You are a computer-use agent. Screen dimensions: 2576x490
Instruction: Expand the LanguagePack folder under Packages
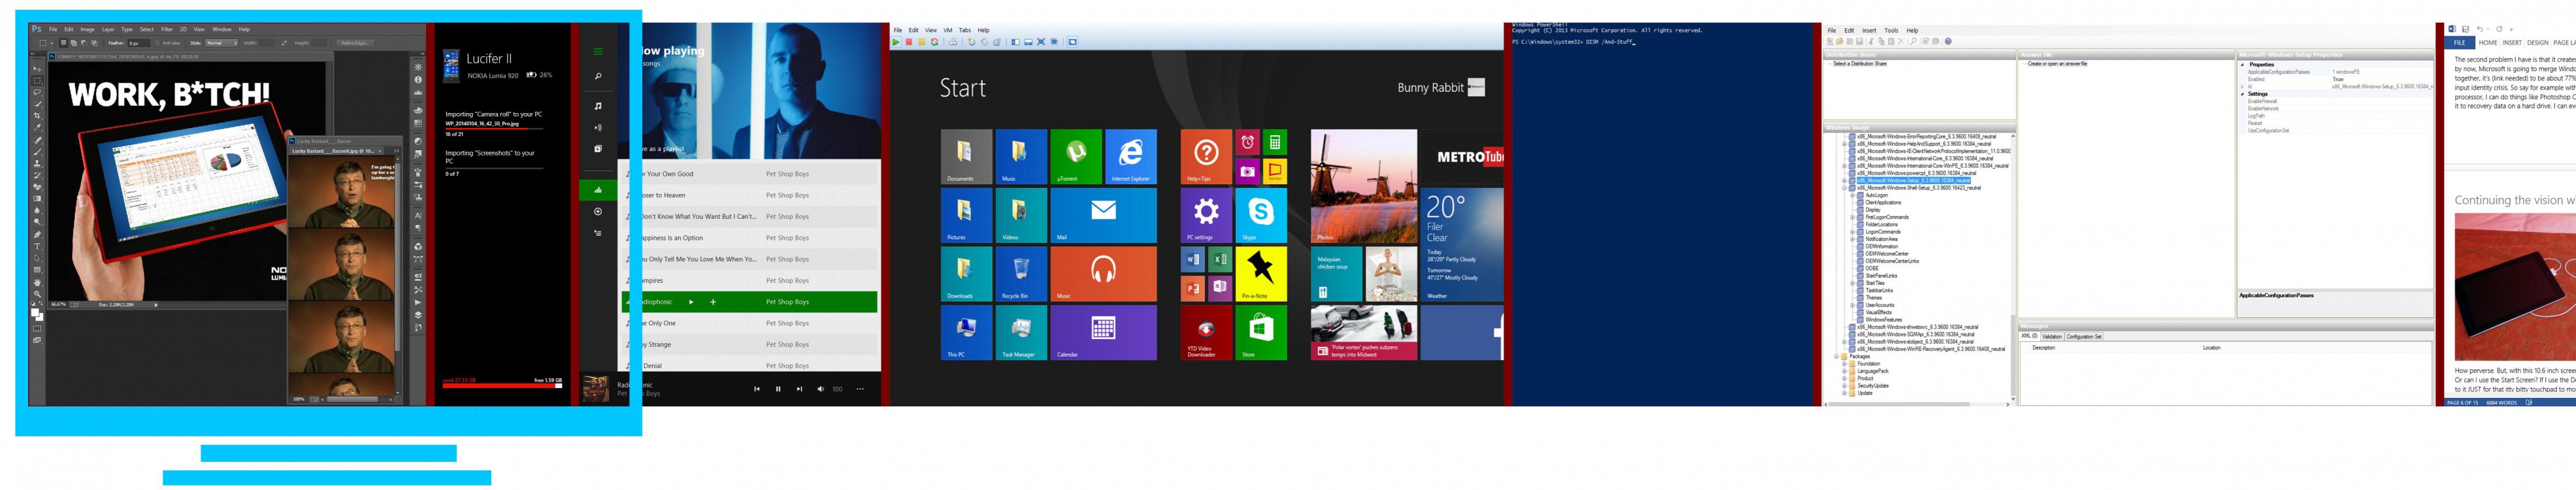pos(1844,371)
